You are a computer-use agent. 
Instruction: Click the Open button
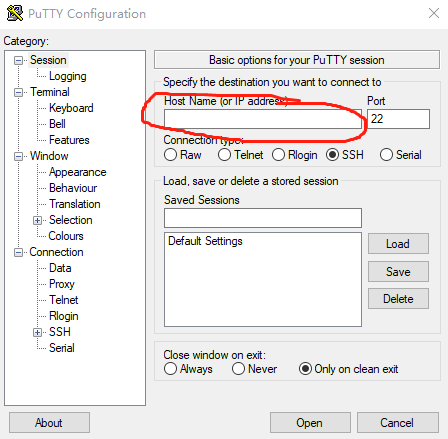(x=310, y=423)
